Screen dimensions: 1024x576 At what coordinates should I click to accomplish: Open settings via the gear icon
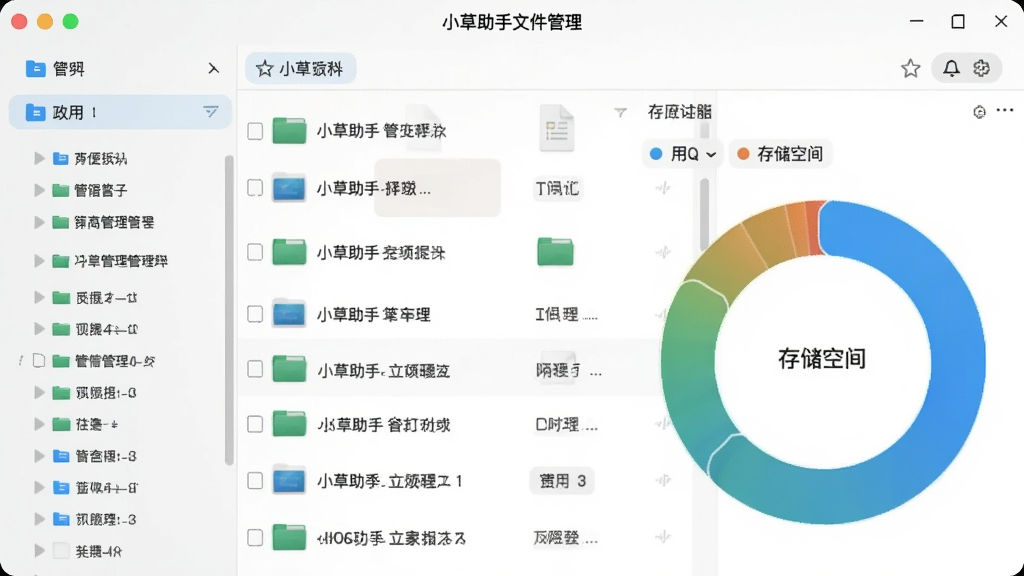[981, 68]
